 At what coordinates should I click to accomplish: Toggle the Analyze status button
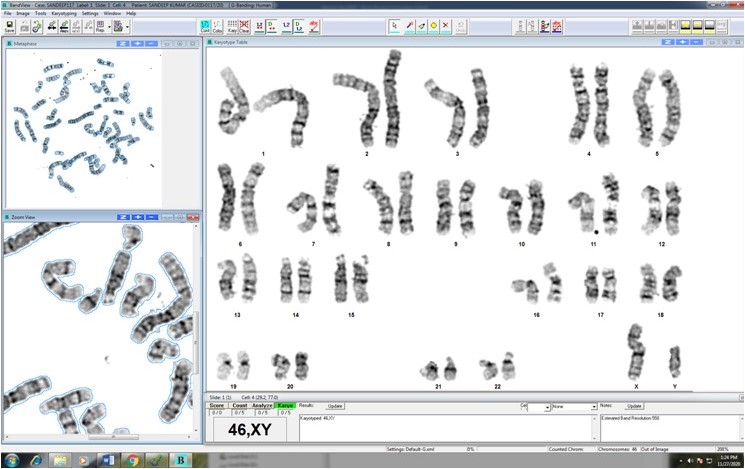(263, 405)
